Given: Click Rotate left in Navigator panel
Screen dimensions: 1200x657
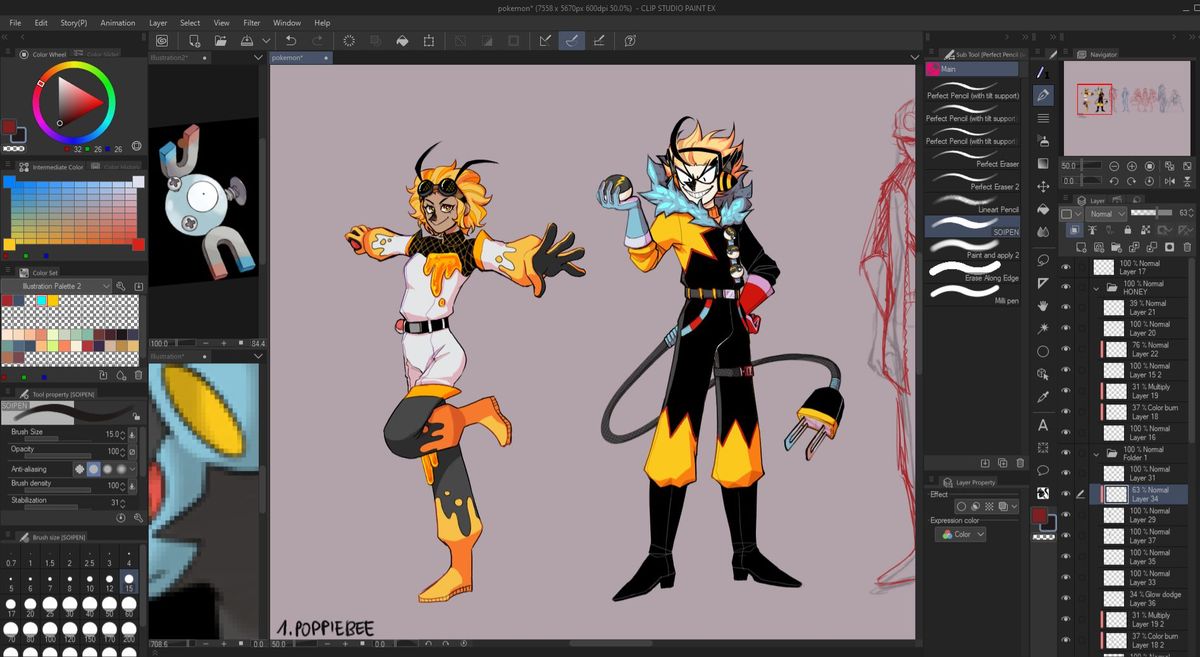Looking at the screenshot, I should click(1114, 181).
